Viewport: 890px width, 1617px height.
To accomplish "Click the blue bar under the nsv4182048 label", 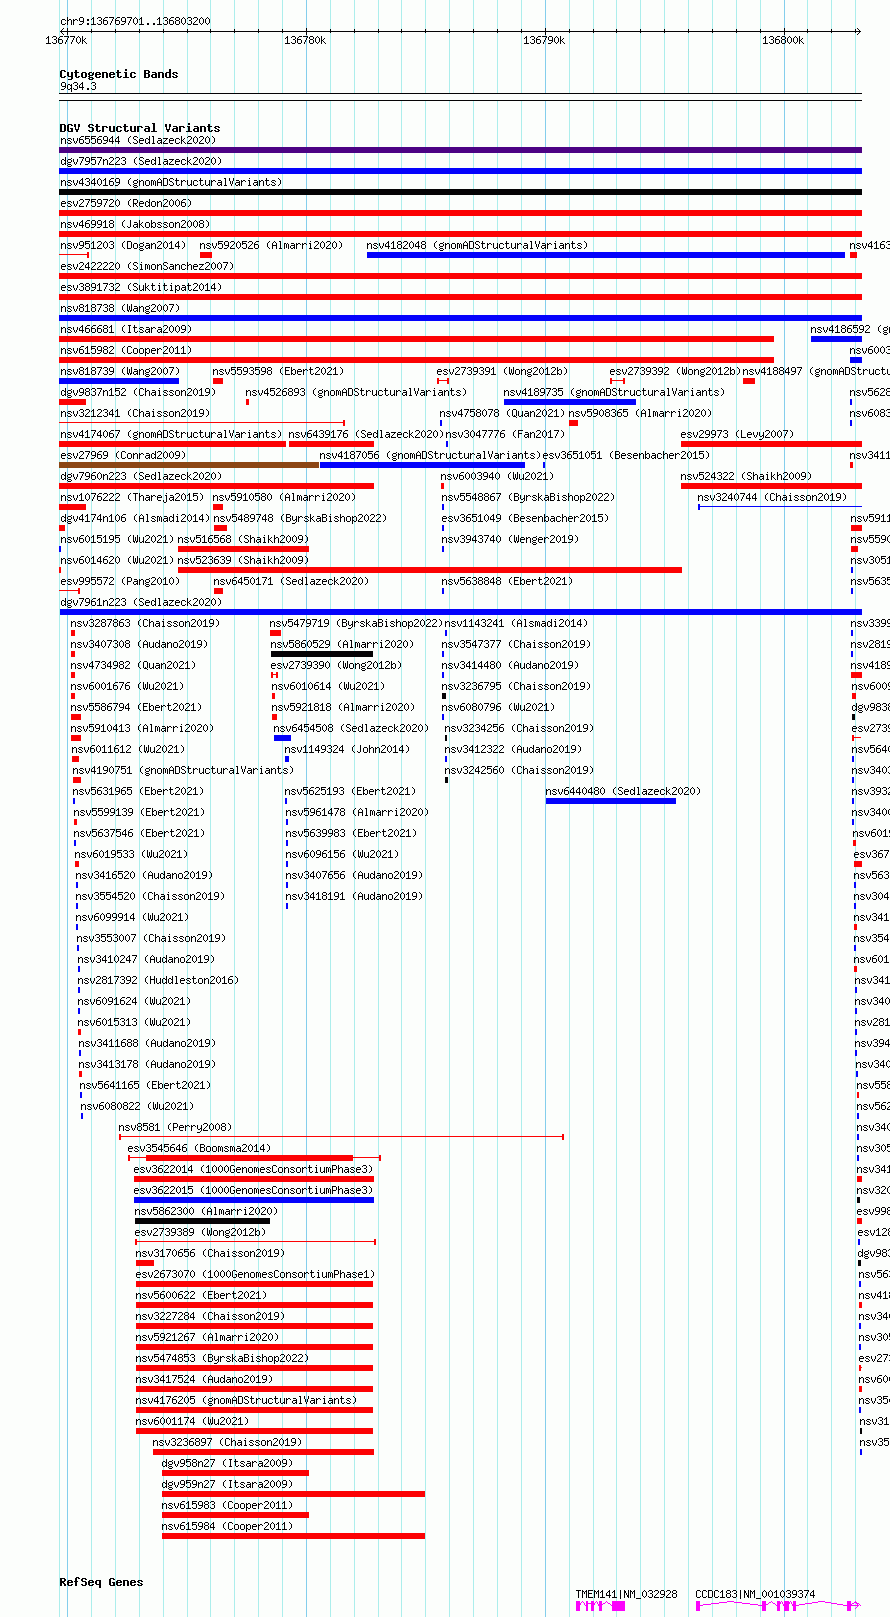I will pos(606,255).
